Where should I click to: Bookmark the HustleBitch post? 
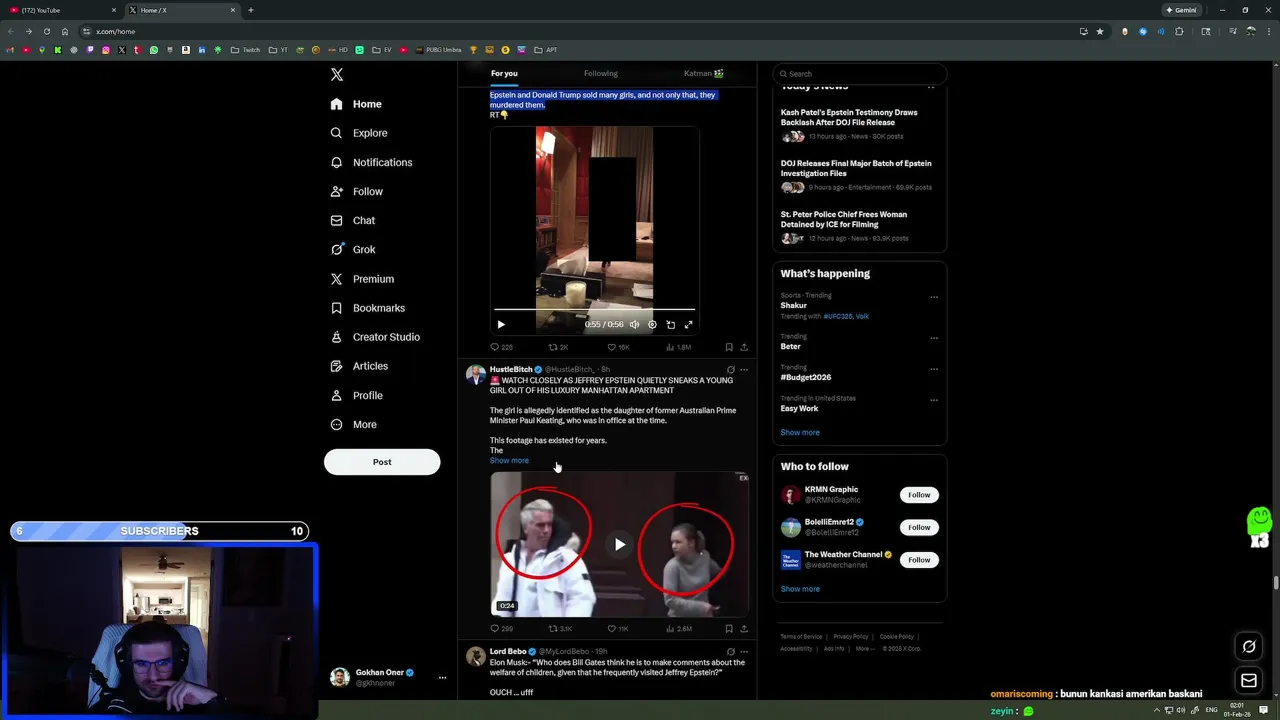(x=729, y=629)
